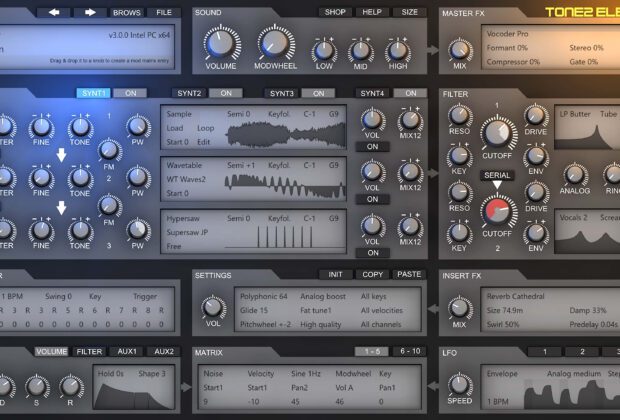
Task: Click the LOW equalizer knob
Action: point(324,51)
